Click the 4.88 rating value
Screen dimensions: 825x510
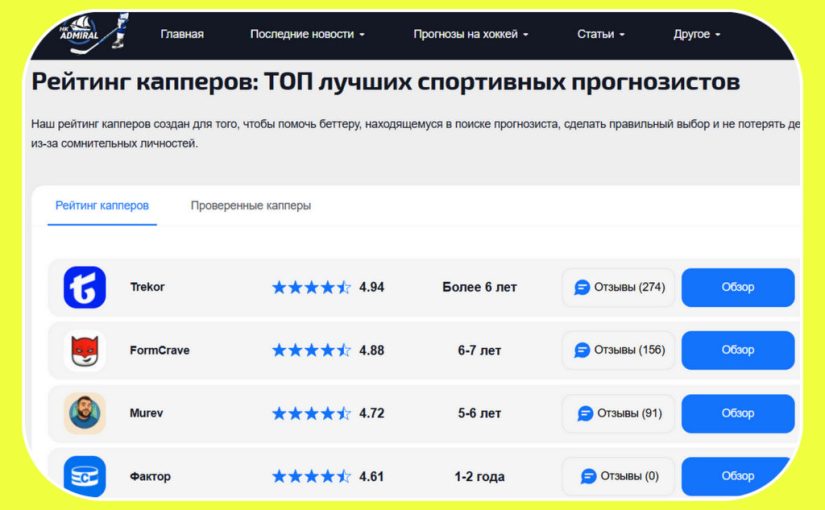click(371, 351)
